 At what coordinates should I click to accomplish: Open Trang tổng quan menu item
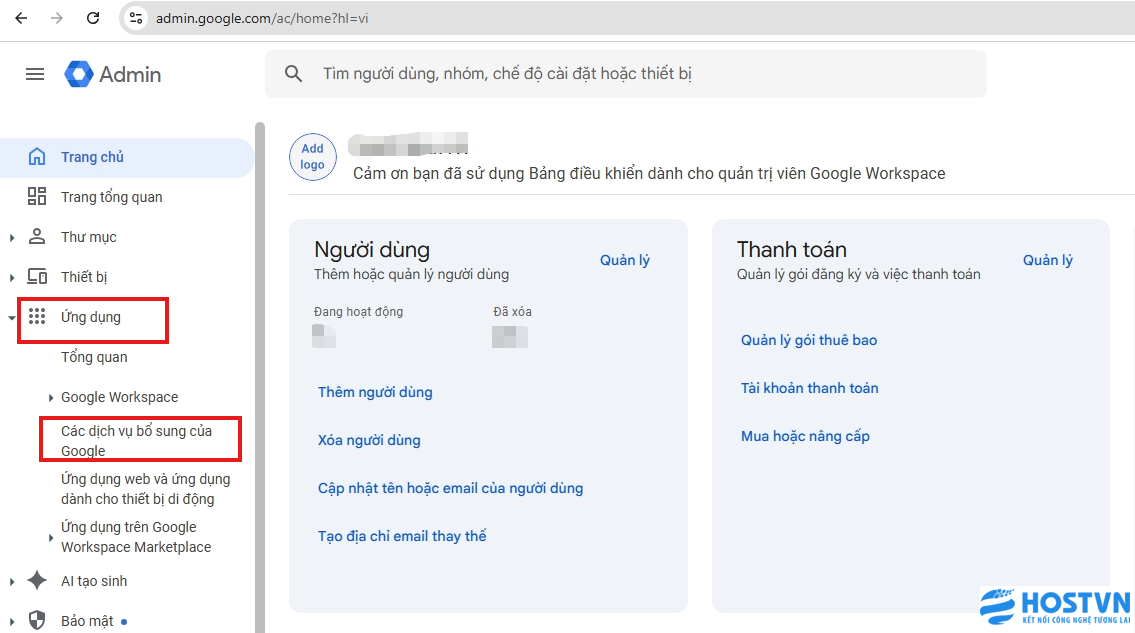pos(111,197)
